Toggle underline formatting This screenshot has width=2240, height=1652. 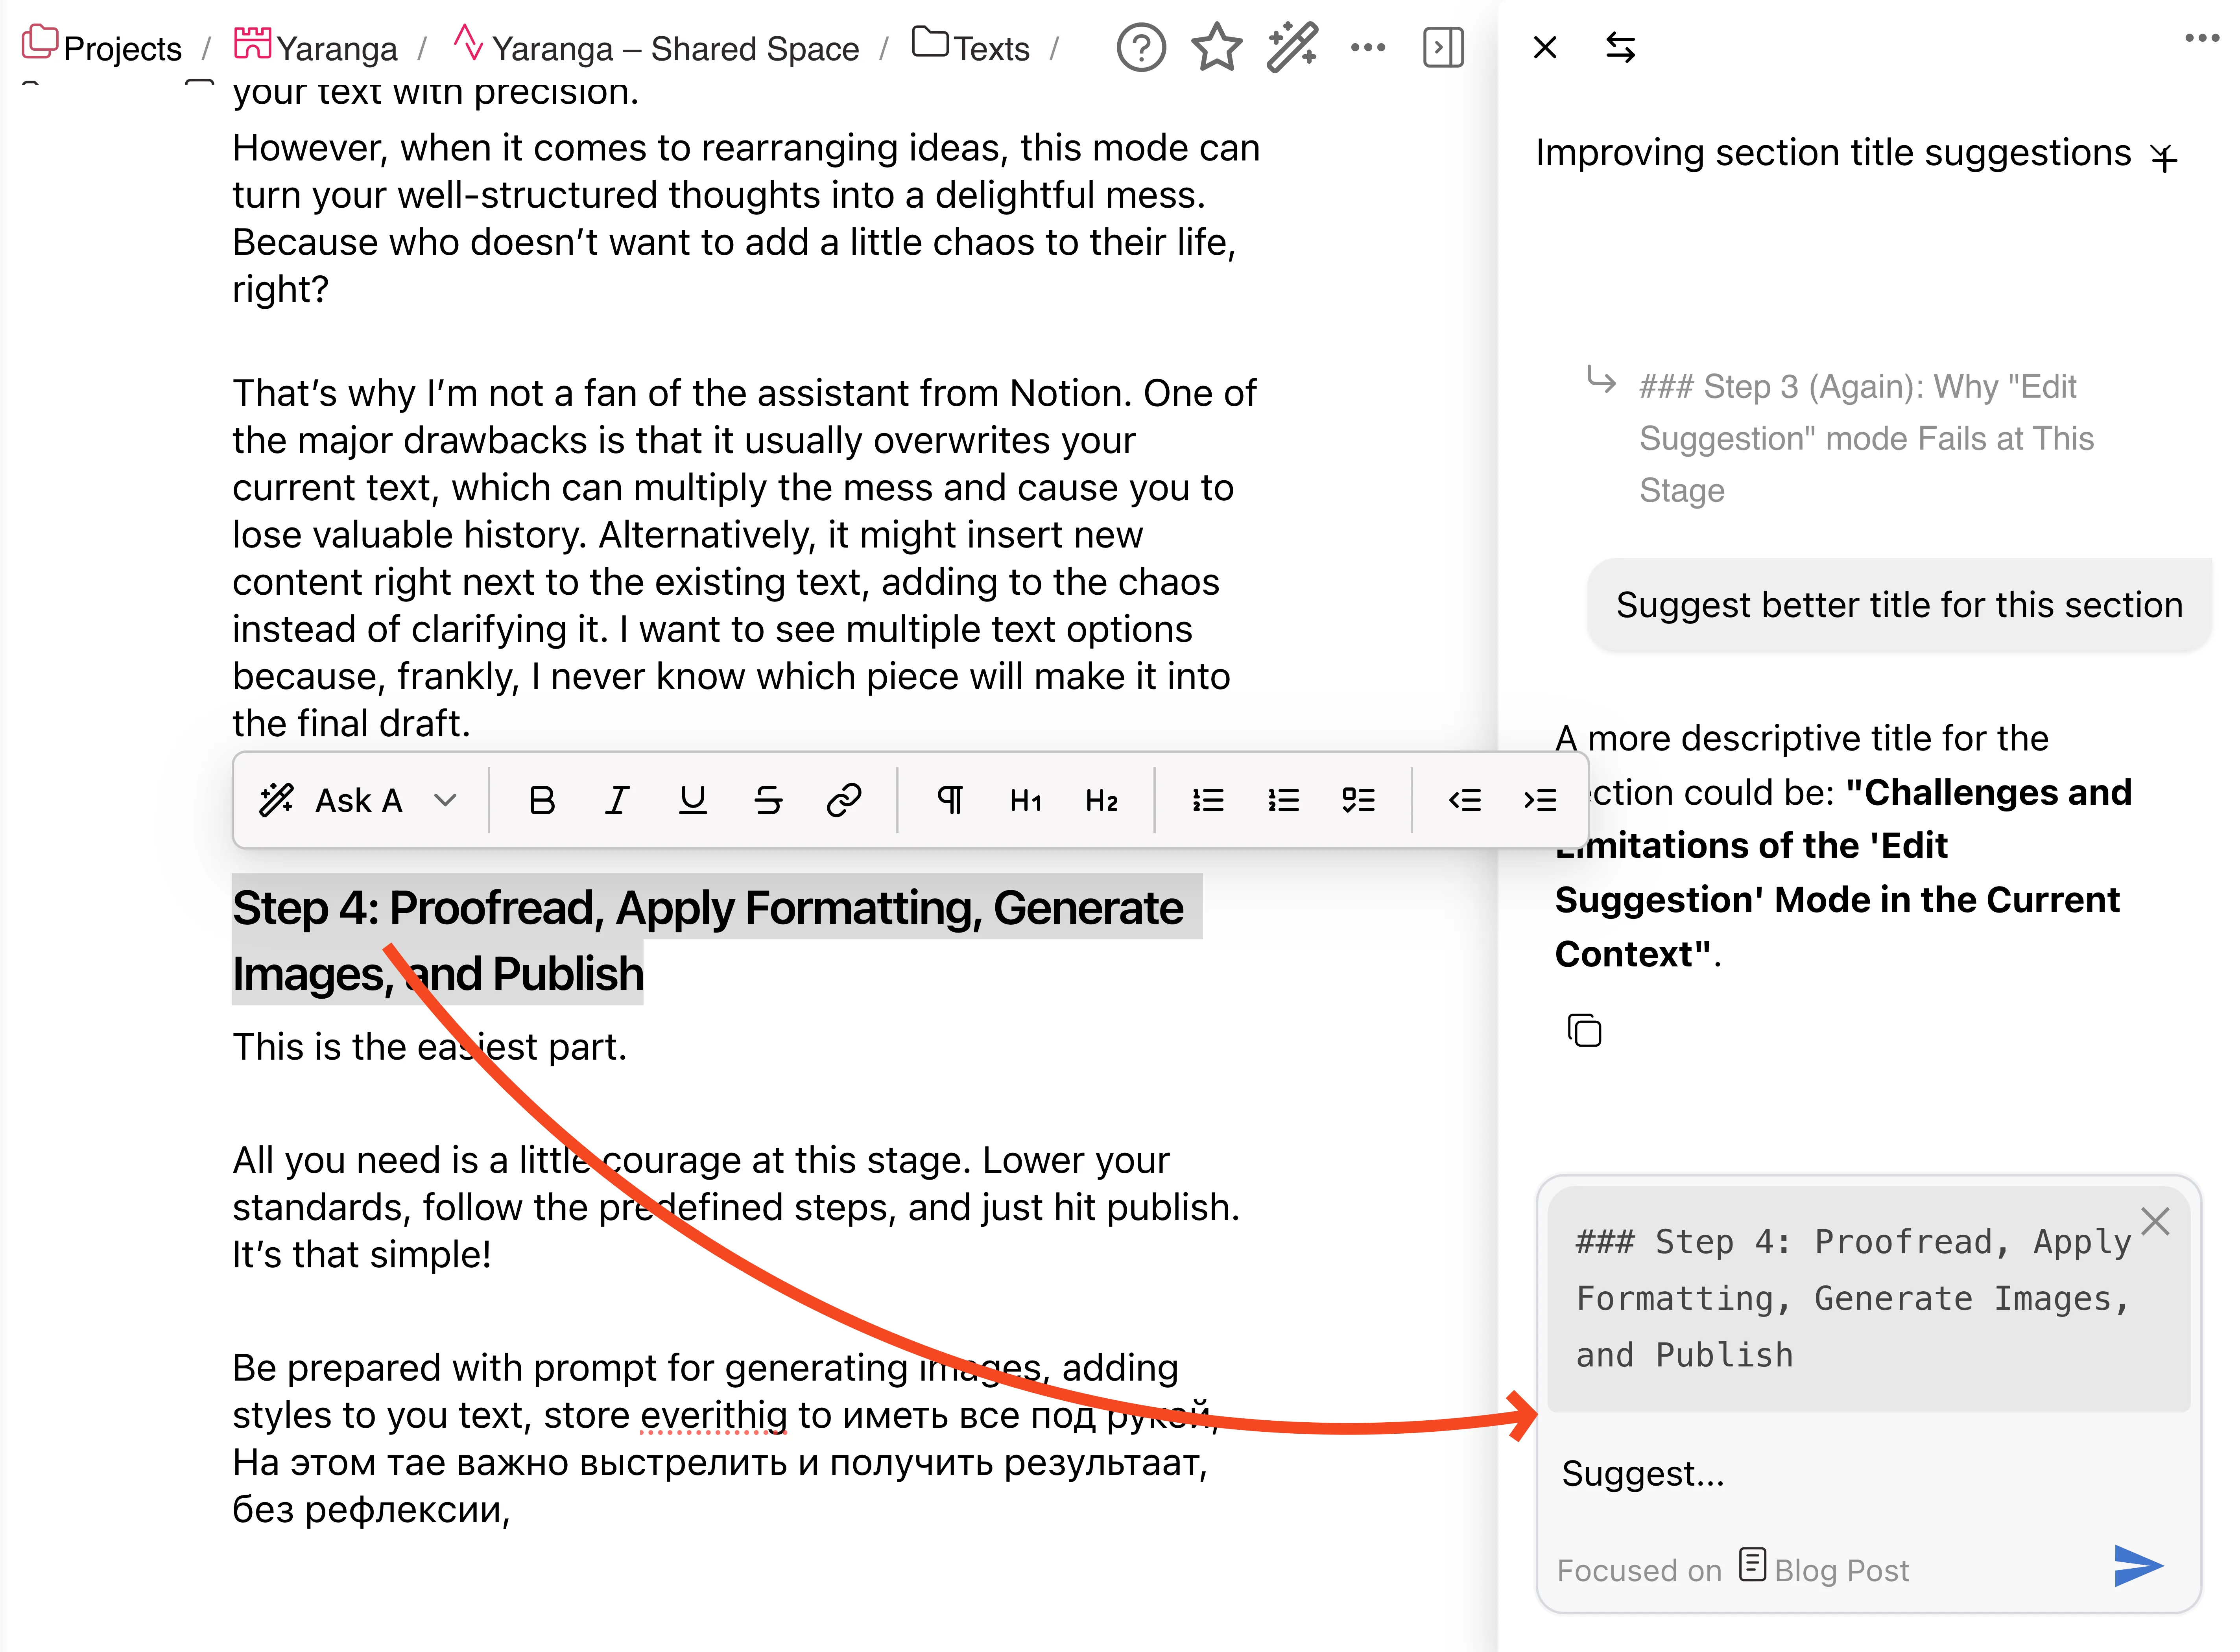point(693,800)
